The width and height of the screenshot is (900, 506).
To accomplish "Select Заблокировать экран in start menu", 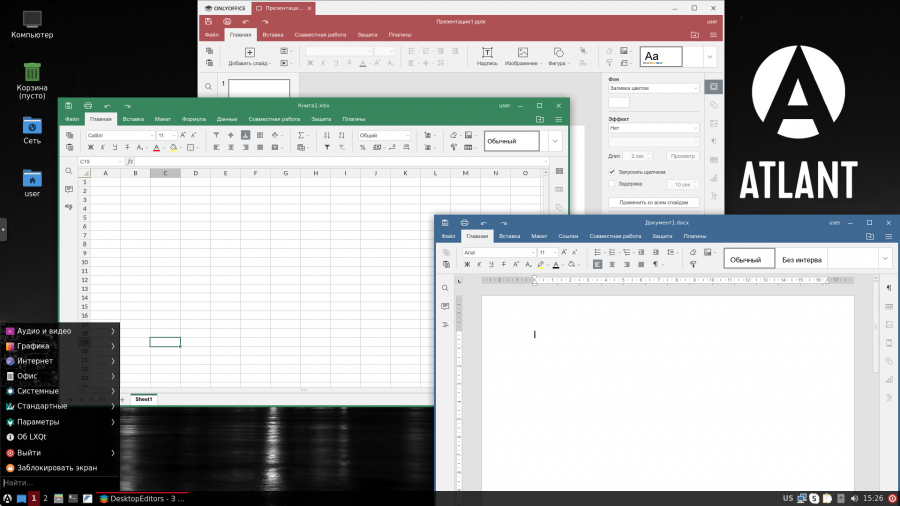I will 60,468.
